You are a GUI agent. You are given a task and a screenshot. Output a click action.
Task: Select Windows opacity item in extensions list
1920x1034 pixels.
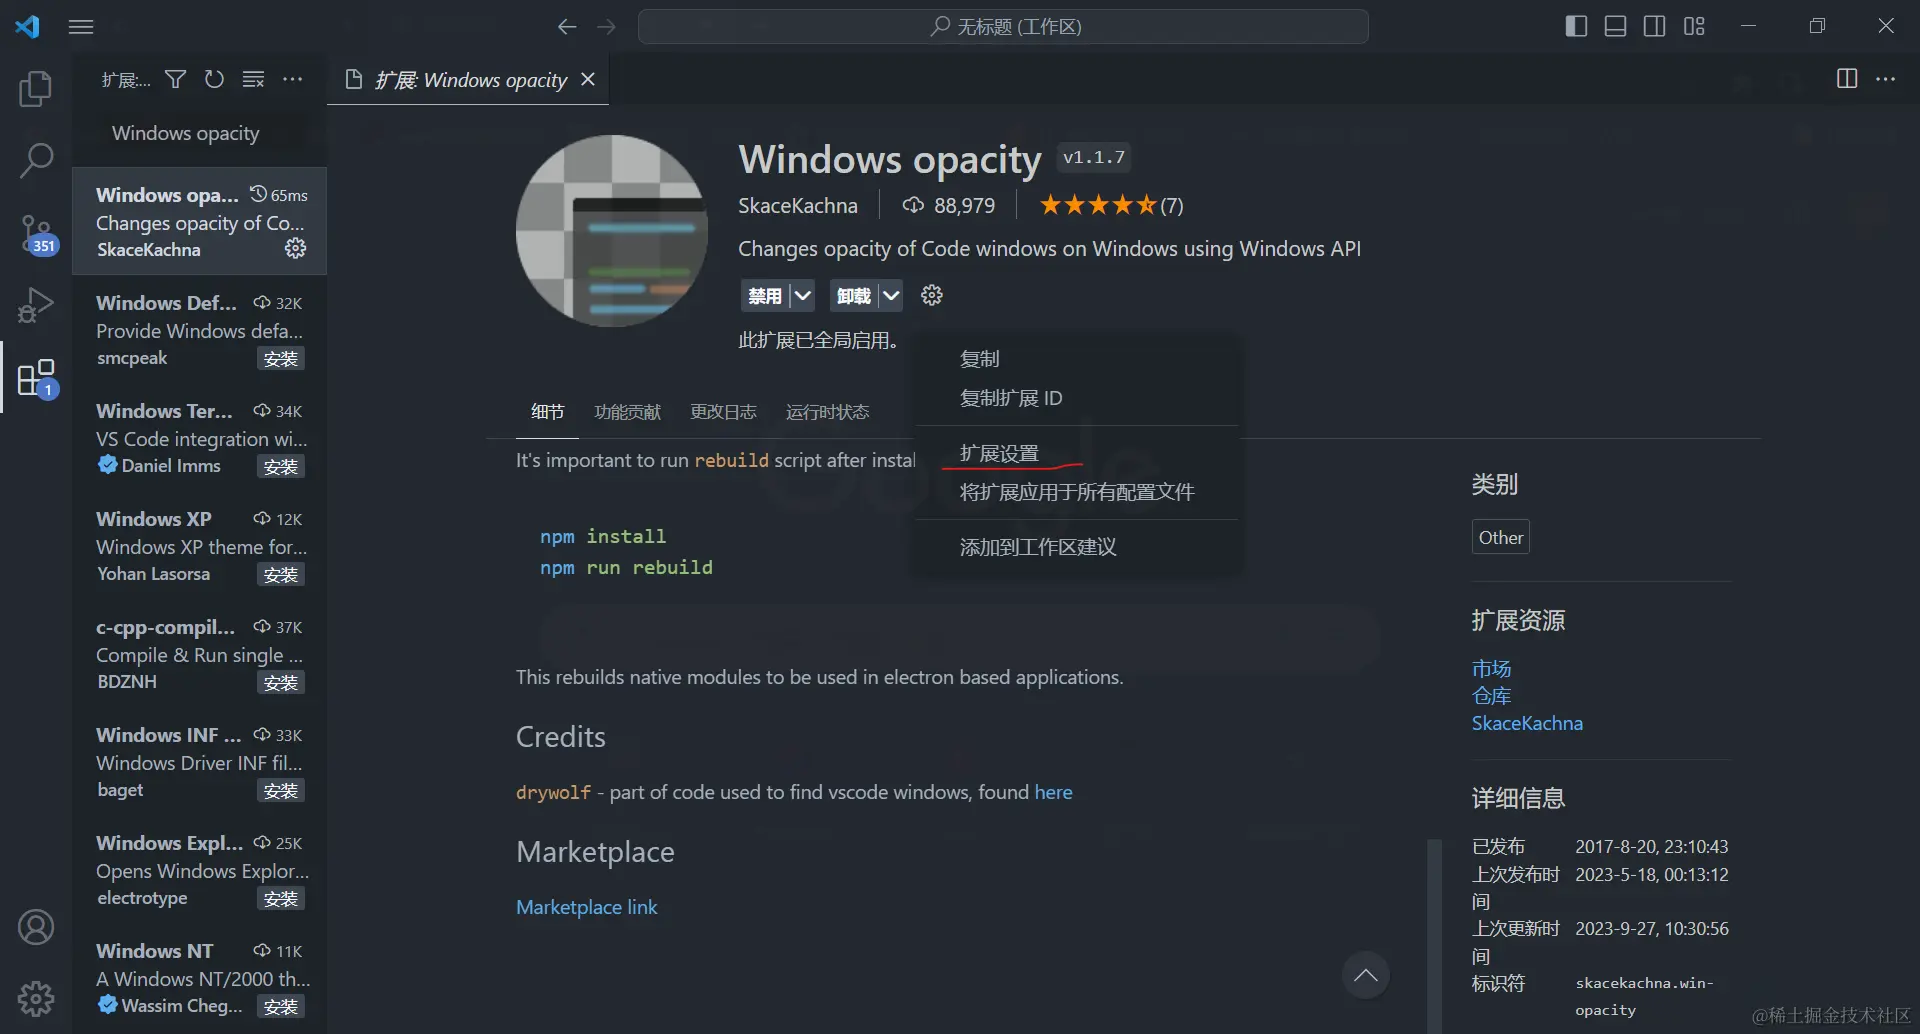click(200, 221)
